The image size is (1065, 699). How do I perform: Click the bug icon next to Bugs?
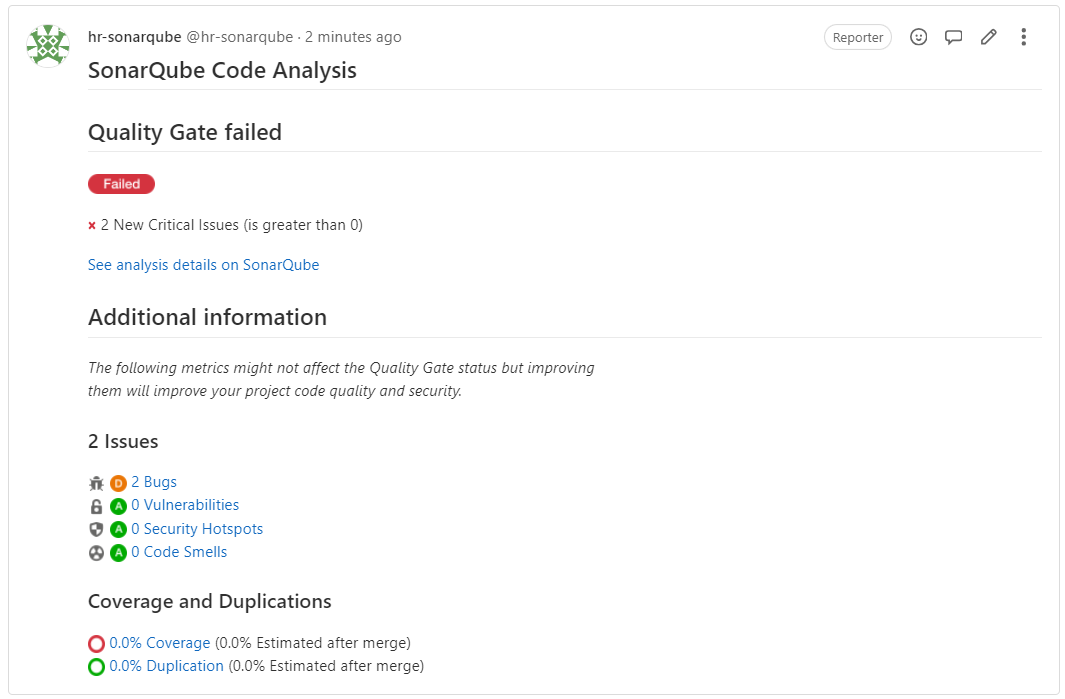point(96,483)
